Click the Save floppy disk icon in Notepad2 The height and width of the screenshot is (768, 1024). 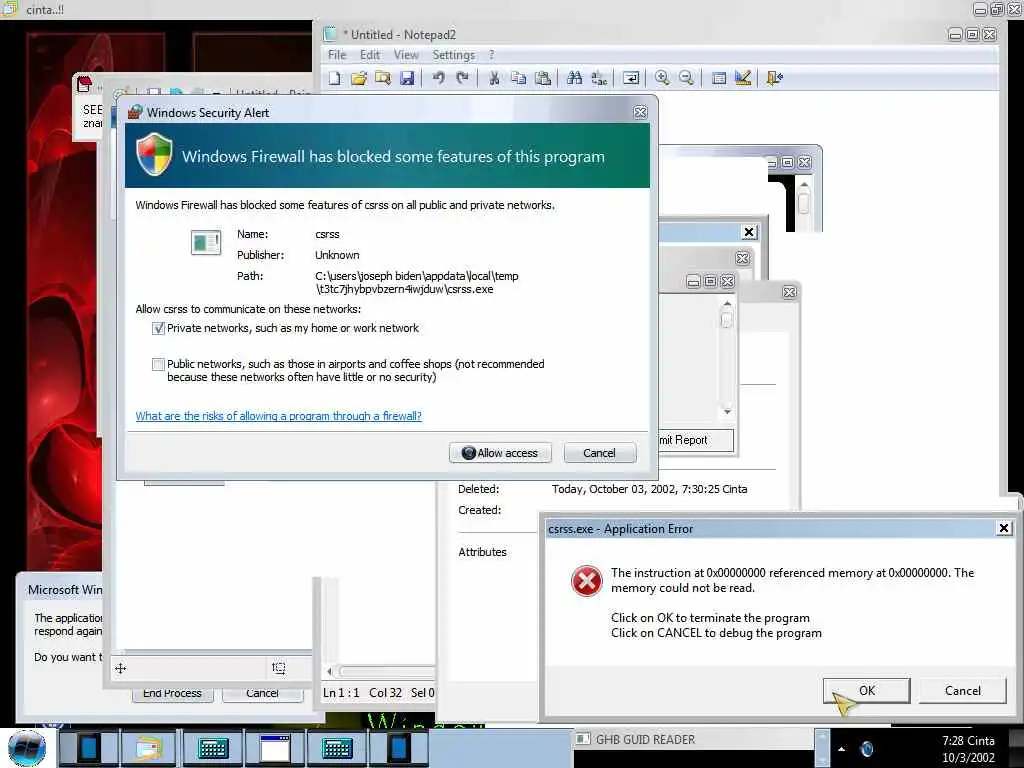coord(407,78)
